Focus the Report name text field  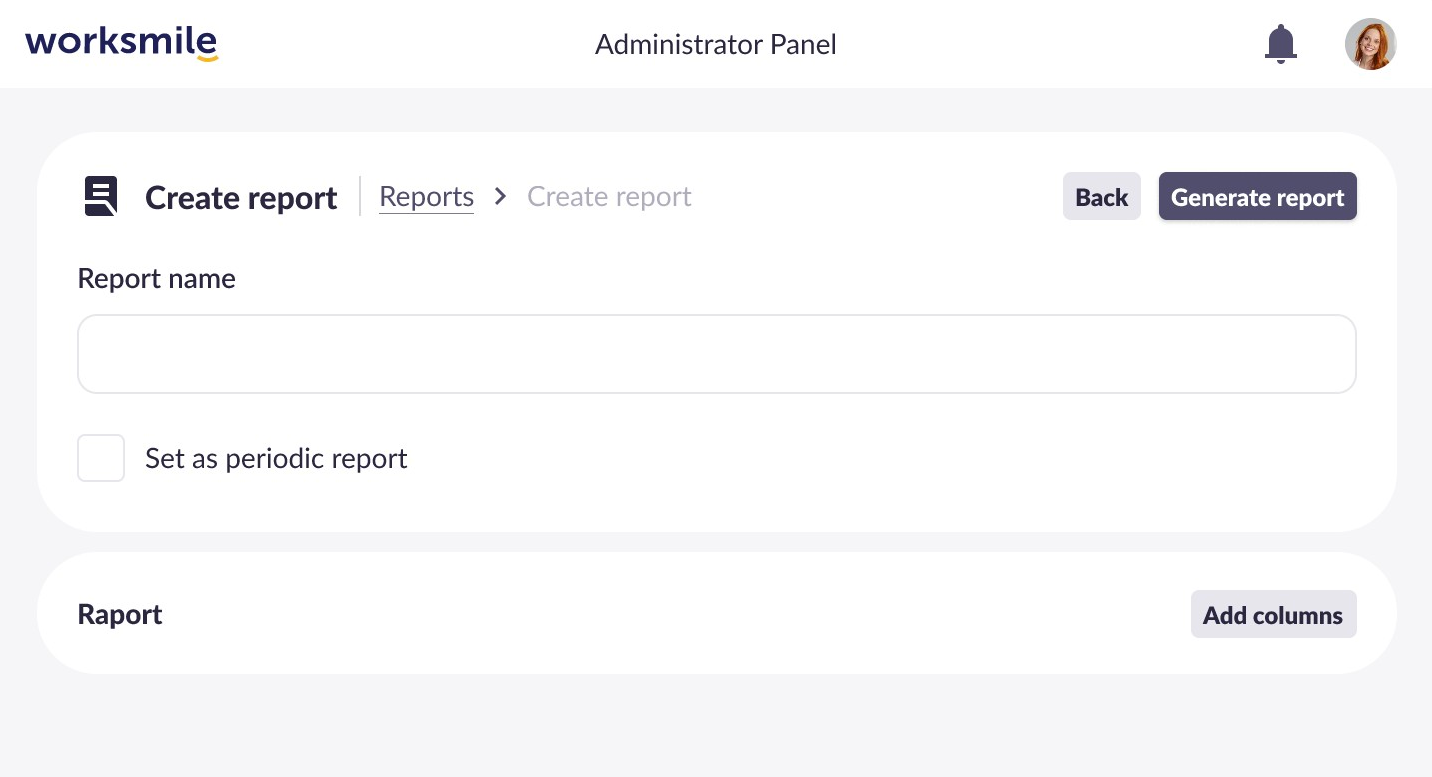pyautogui.click(x=716, y=354)
